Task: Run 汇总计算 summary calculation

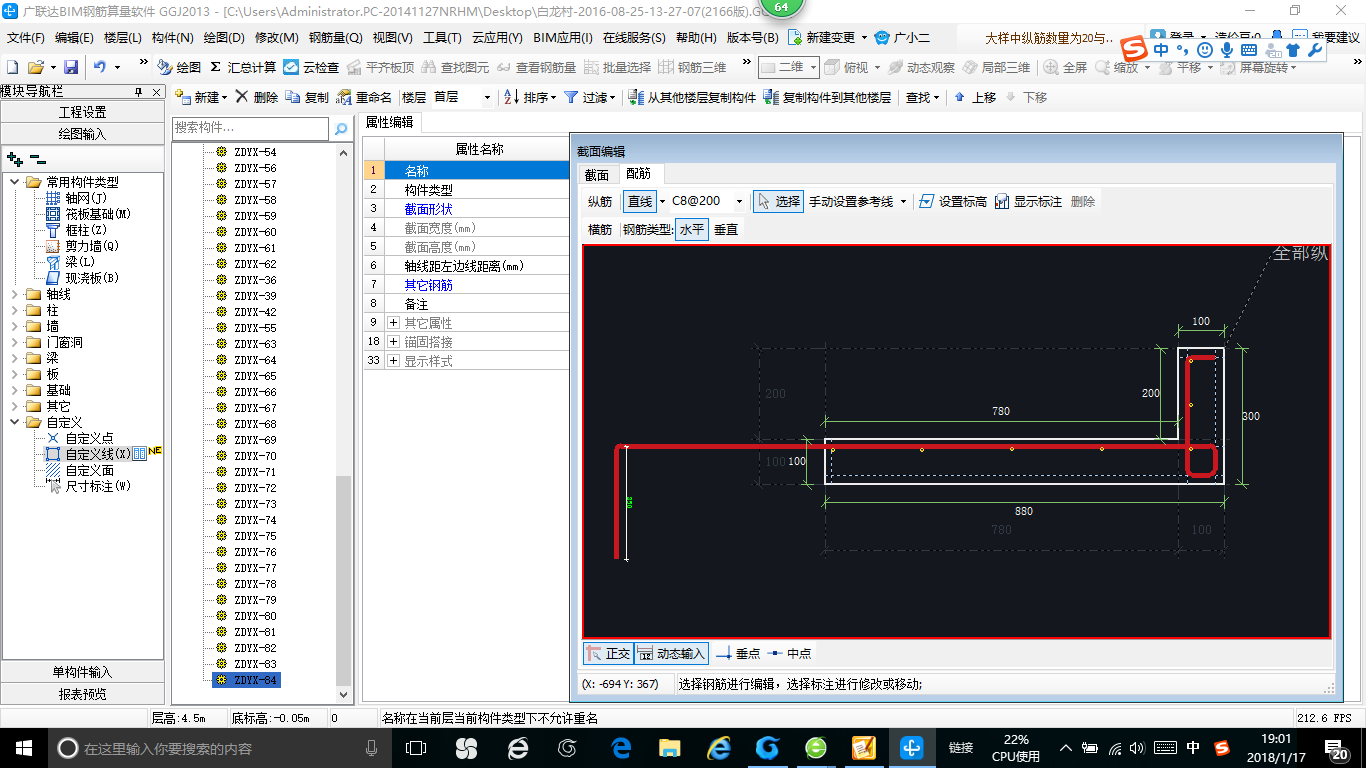Action: pos(243,67)
